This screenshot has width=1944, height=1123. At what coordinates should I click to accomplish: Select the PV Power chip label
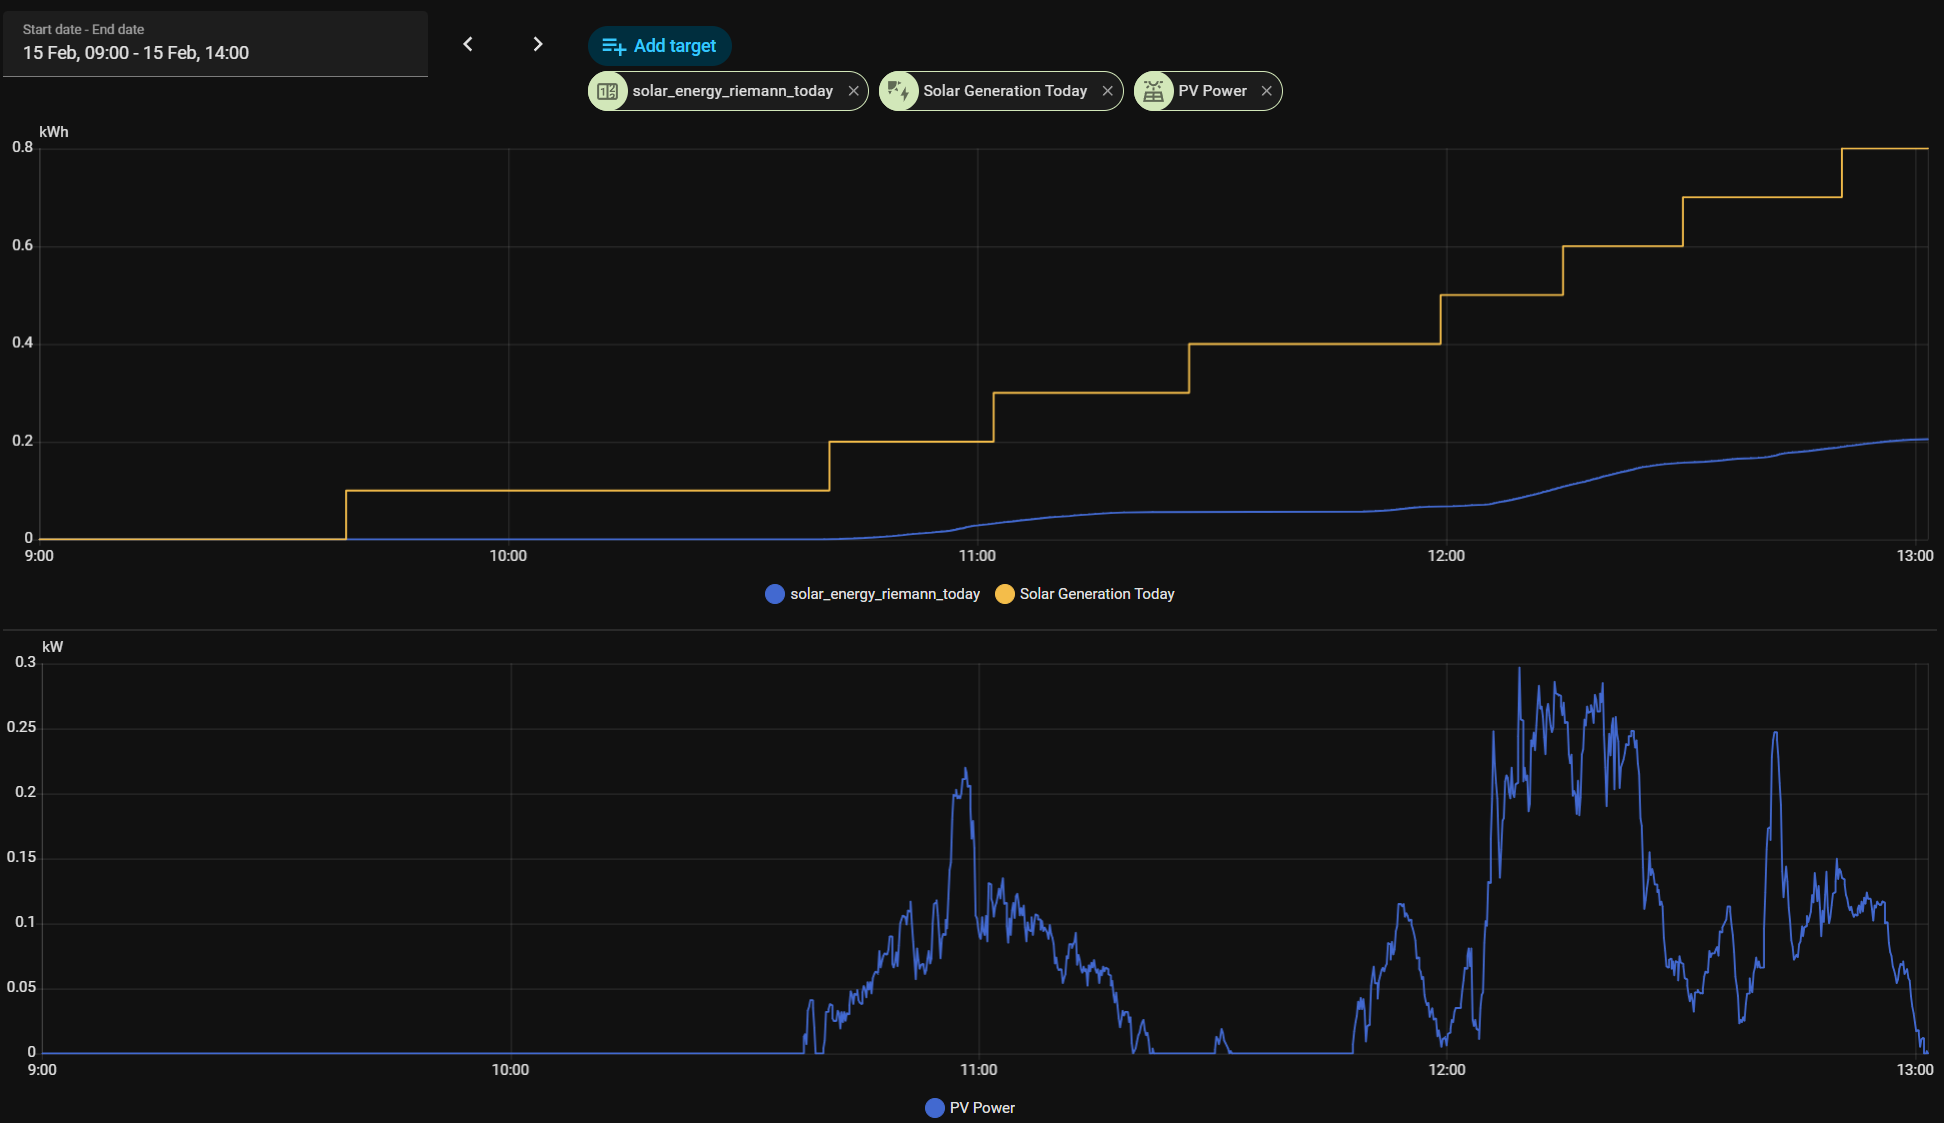(1212, 91)
